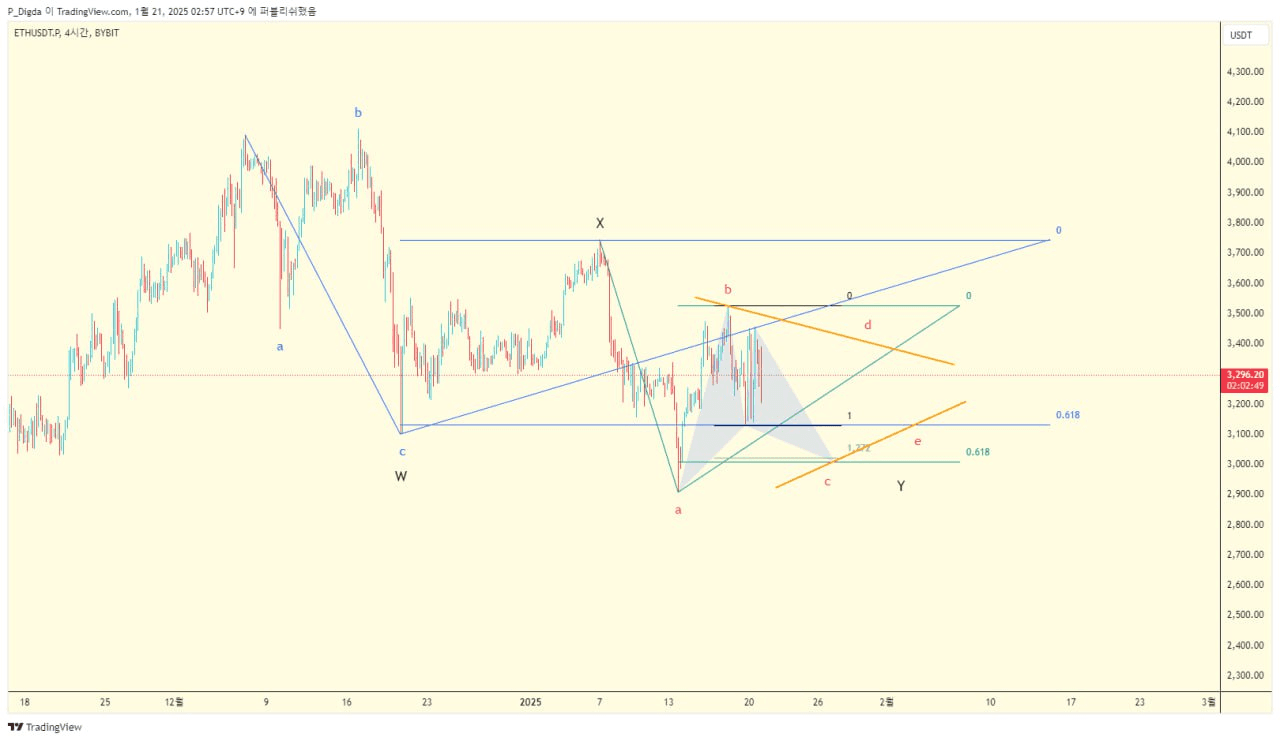The image size is (1280, 741).
Task: Click the 2,600.00 price axis label
Action: click(x=1243, y=585)
